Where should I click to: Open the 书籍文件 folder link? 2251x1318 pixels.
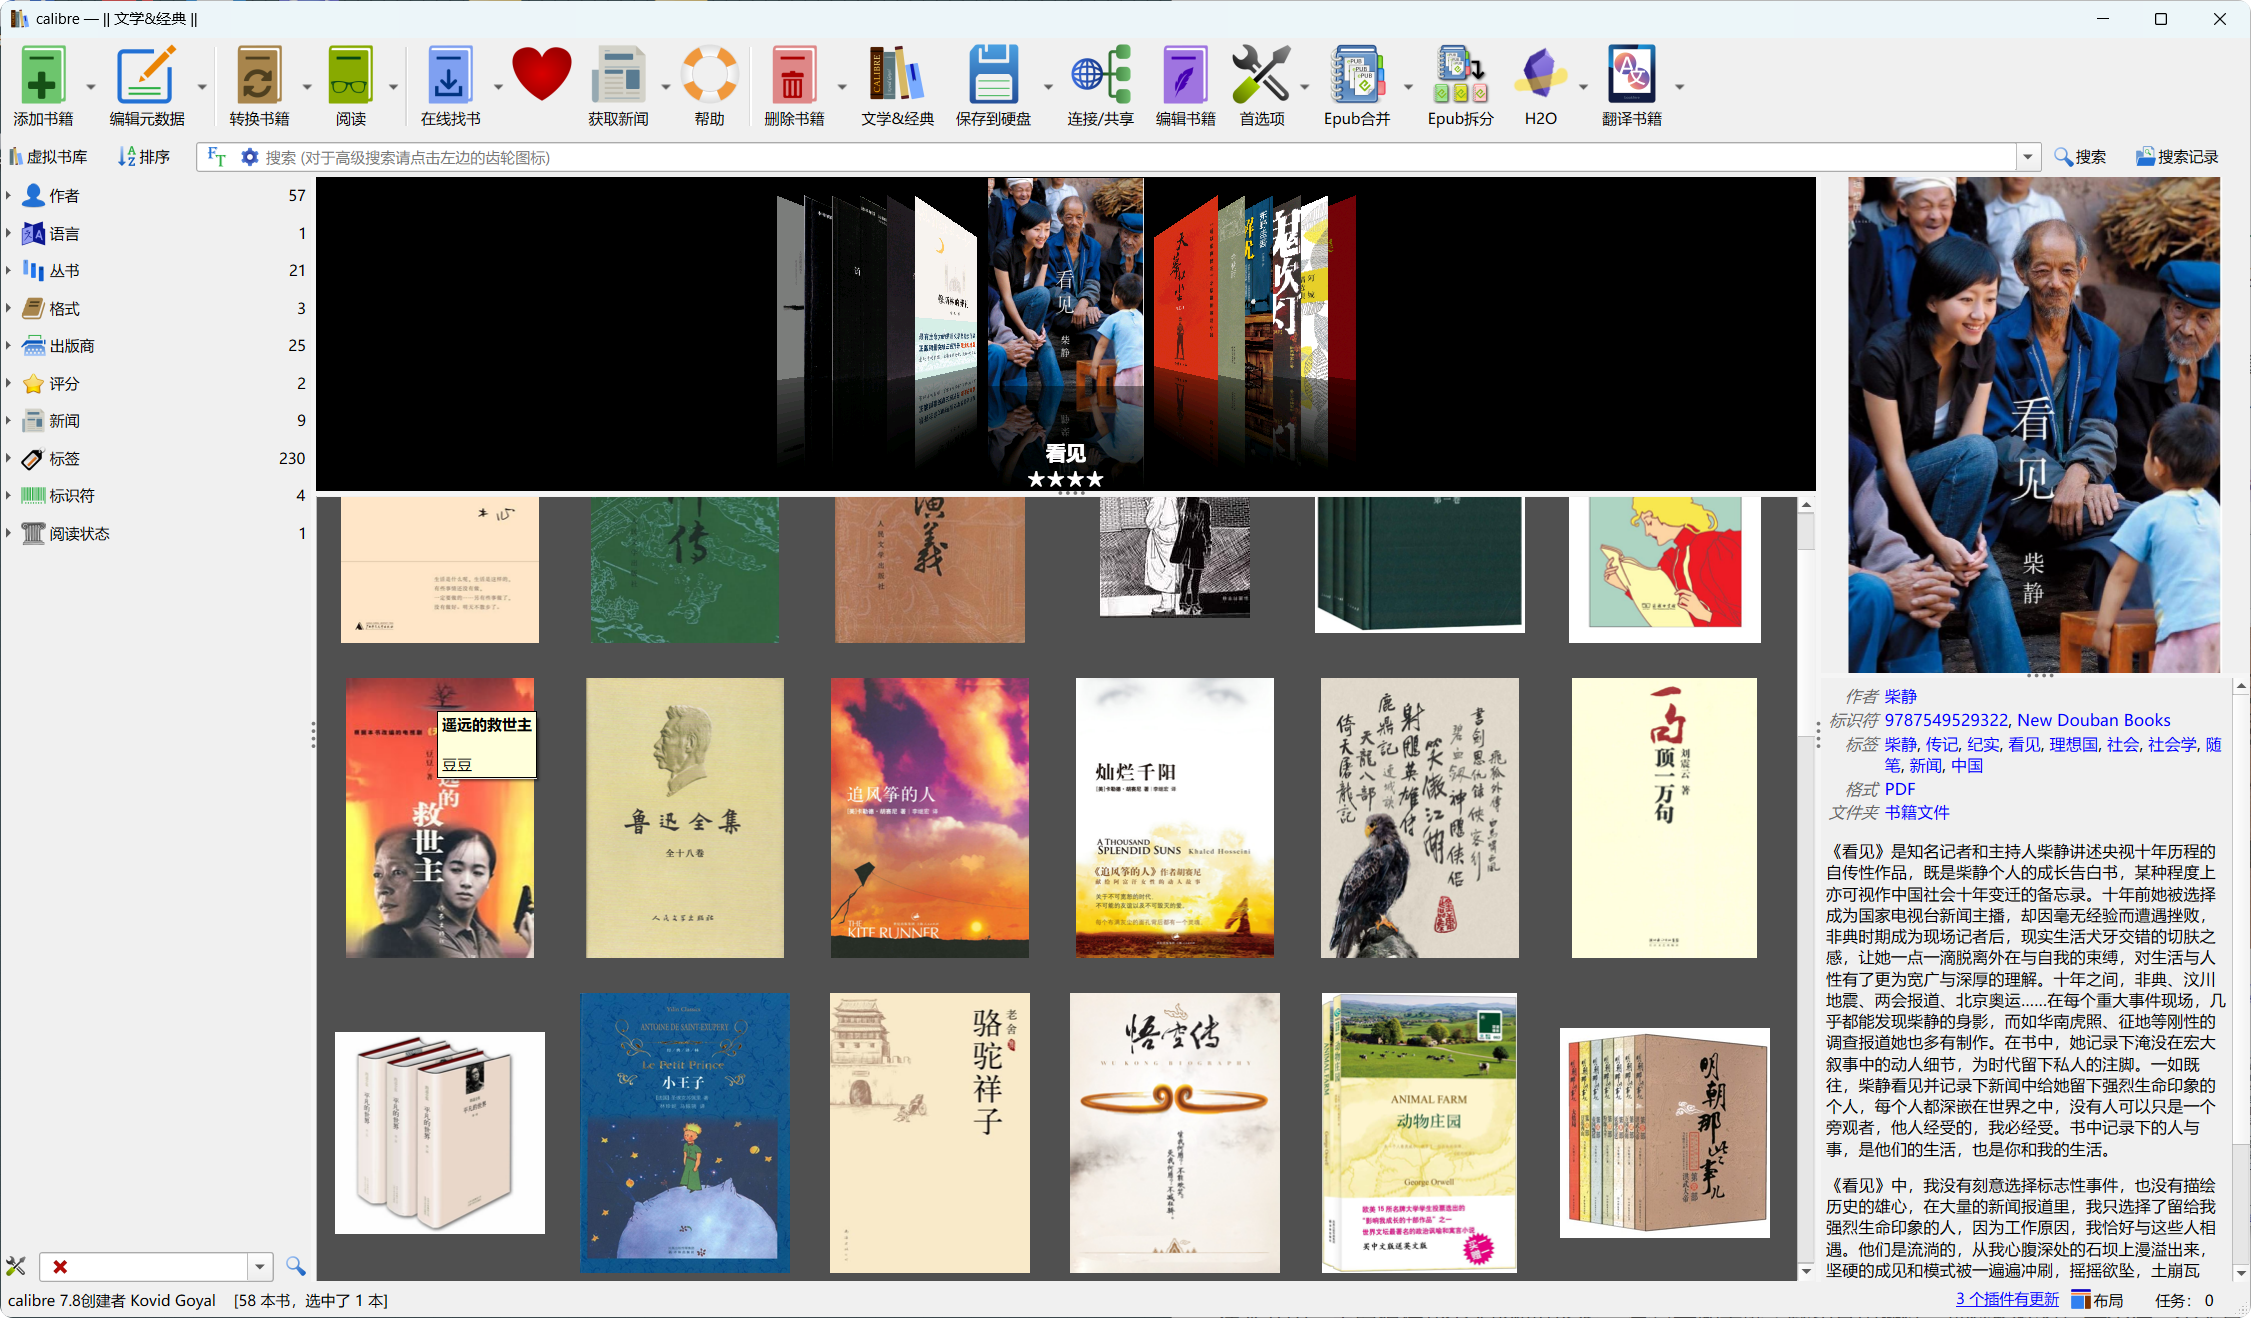point(1917,812)
